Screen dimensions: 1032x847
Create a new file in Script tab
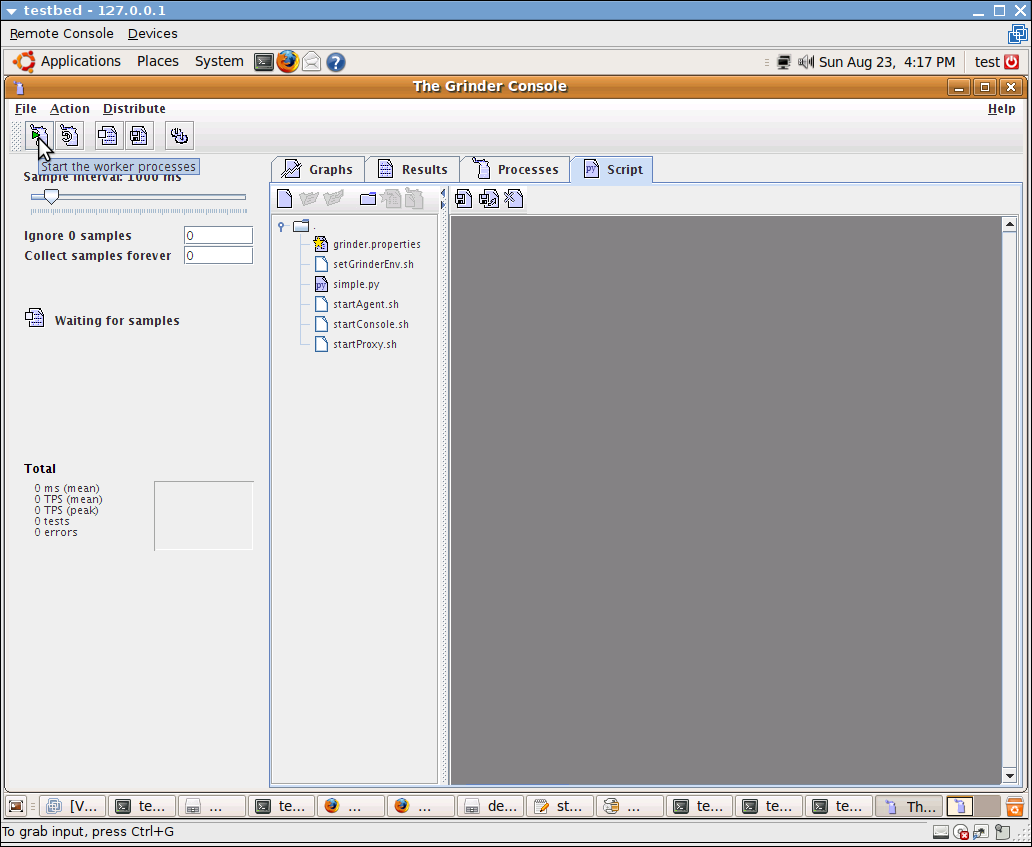(284, 198)
